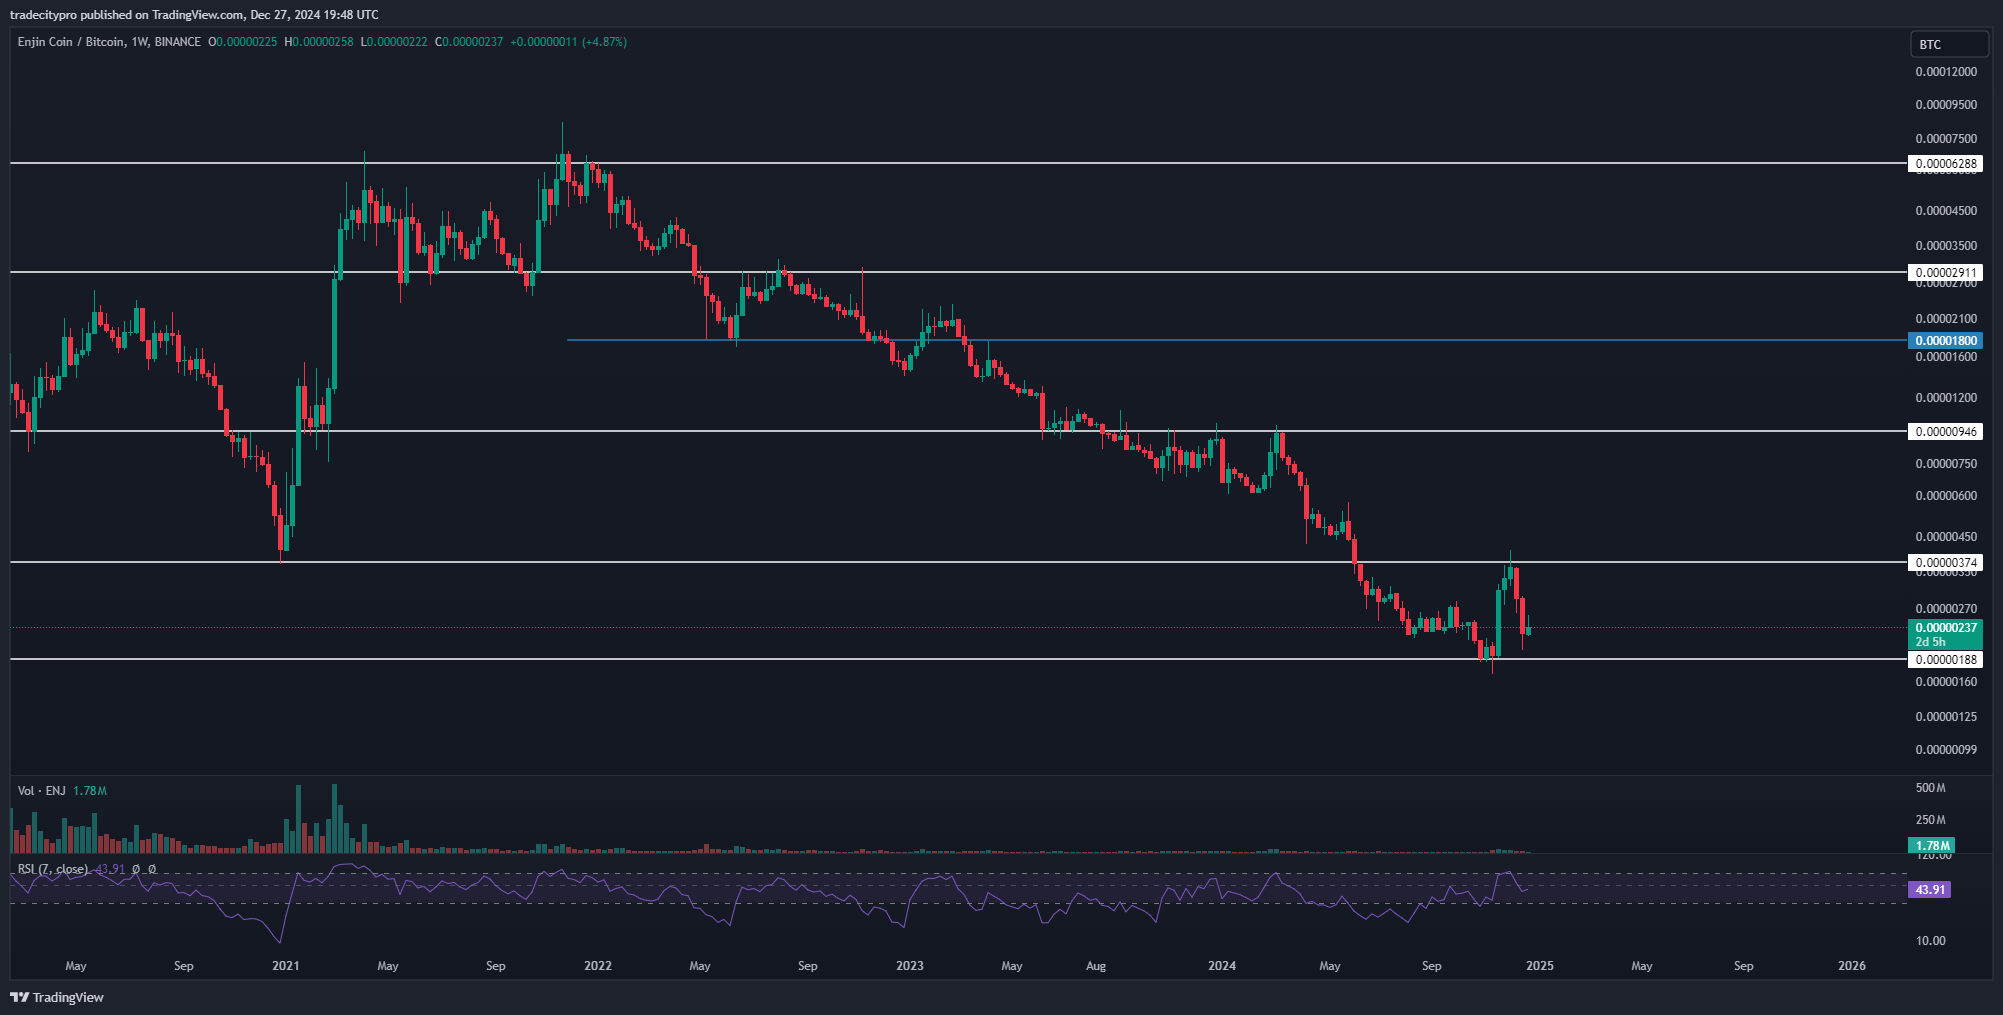Click the 0.00007500 price axis tick
Viewport: 2003px width, 1015px height.
[1946, 139]
